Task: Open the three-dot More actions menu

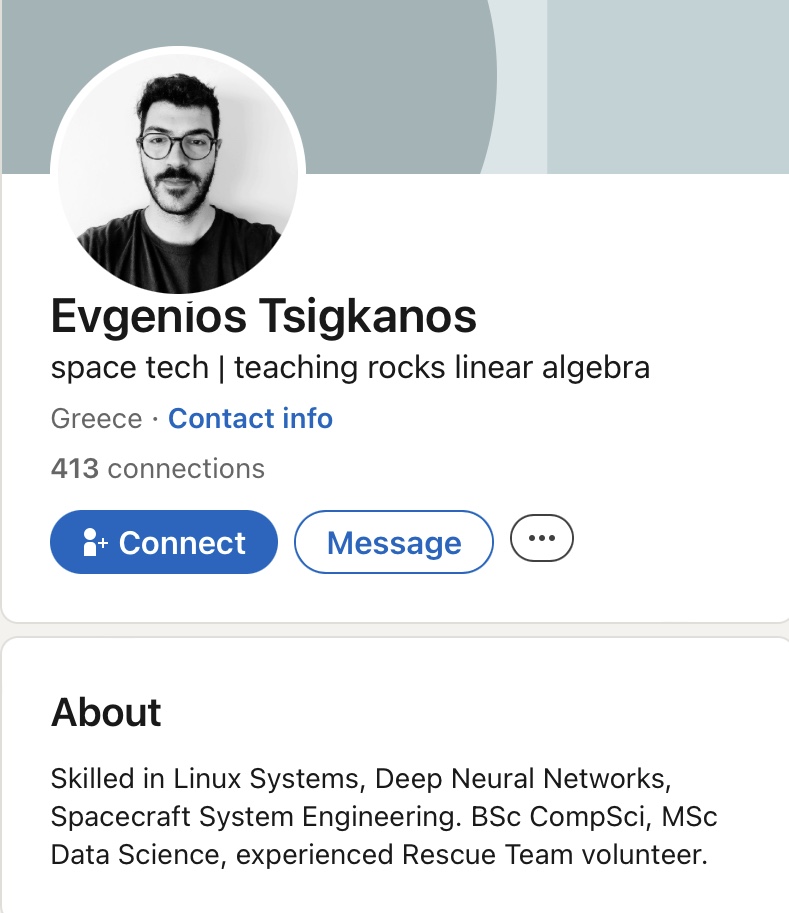Action: pyautogui.click(x=542, y=538)
